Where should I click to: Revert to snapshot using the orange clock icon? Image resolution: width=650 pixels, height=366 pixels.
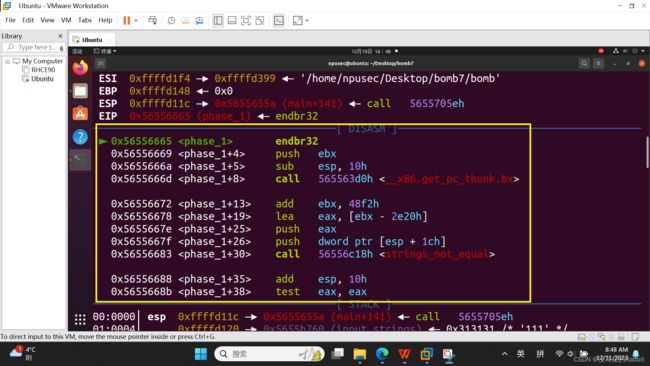point(185,20)
